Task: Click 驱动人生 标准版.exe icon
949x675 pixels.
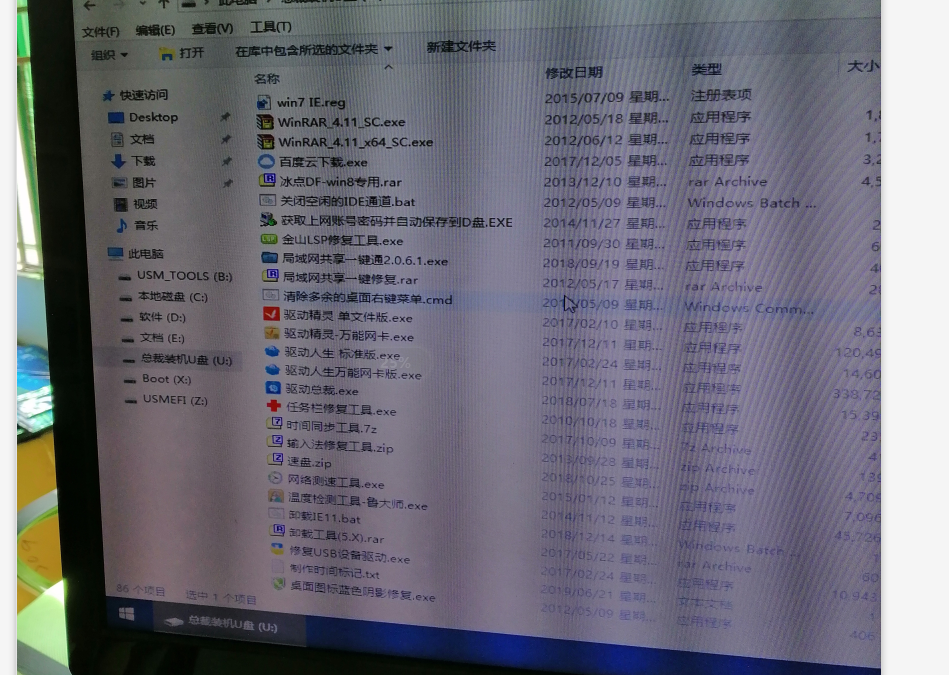Action: (272, 352)
